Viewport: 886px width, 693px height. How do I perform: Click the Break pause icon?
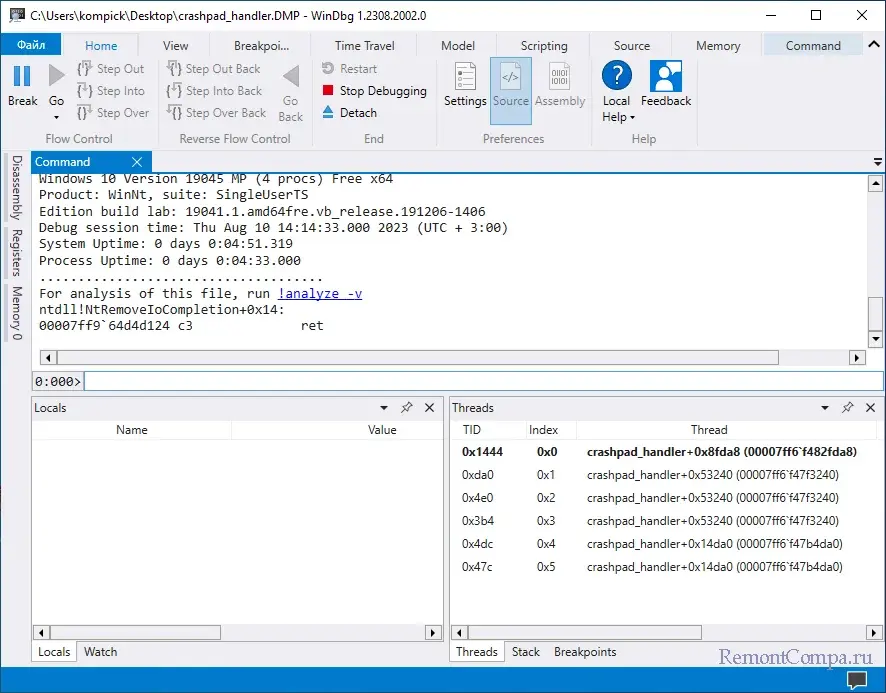click(x=21, y=76)
